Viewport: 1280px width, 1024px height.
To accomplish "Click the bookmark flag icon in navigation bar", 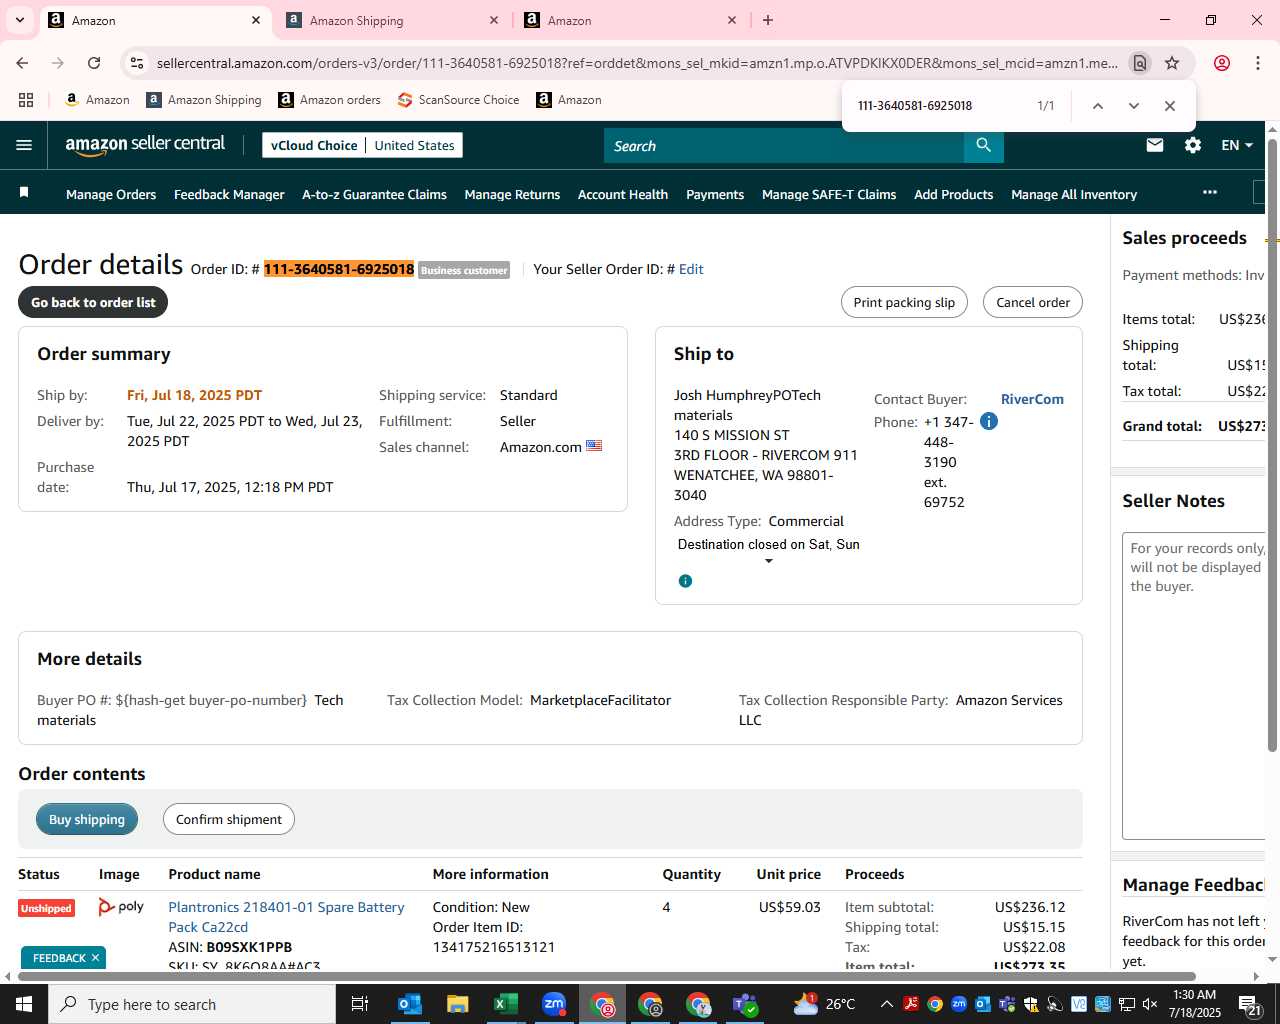I will [24, 192].
